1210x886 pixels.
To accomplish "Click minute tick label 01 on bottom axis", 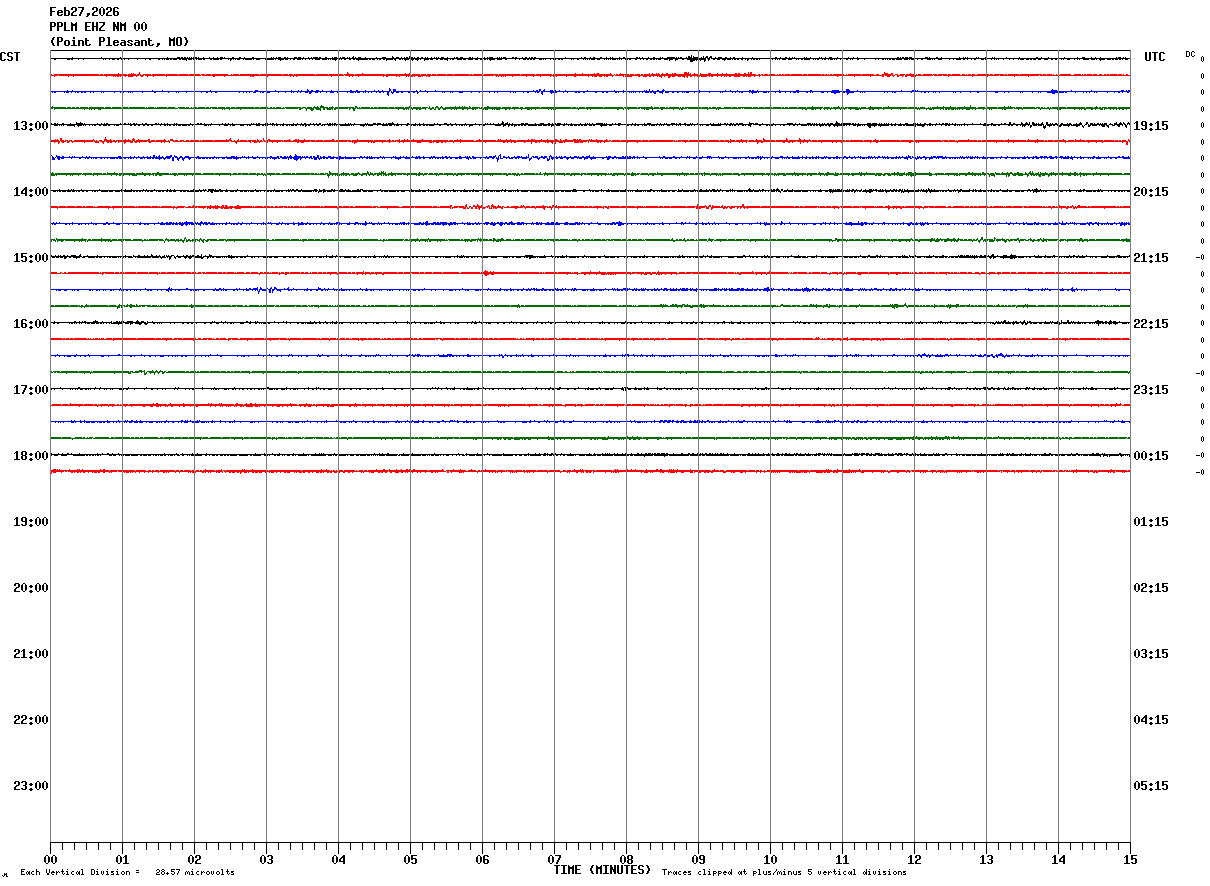I will coord(122,859).
